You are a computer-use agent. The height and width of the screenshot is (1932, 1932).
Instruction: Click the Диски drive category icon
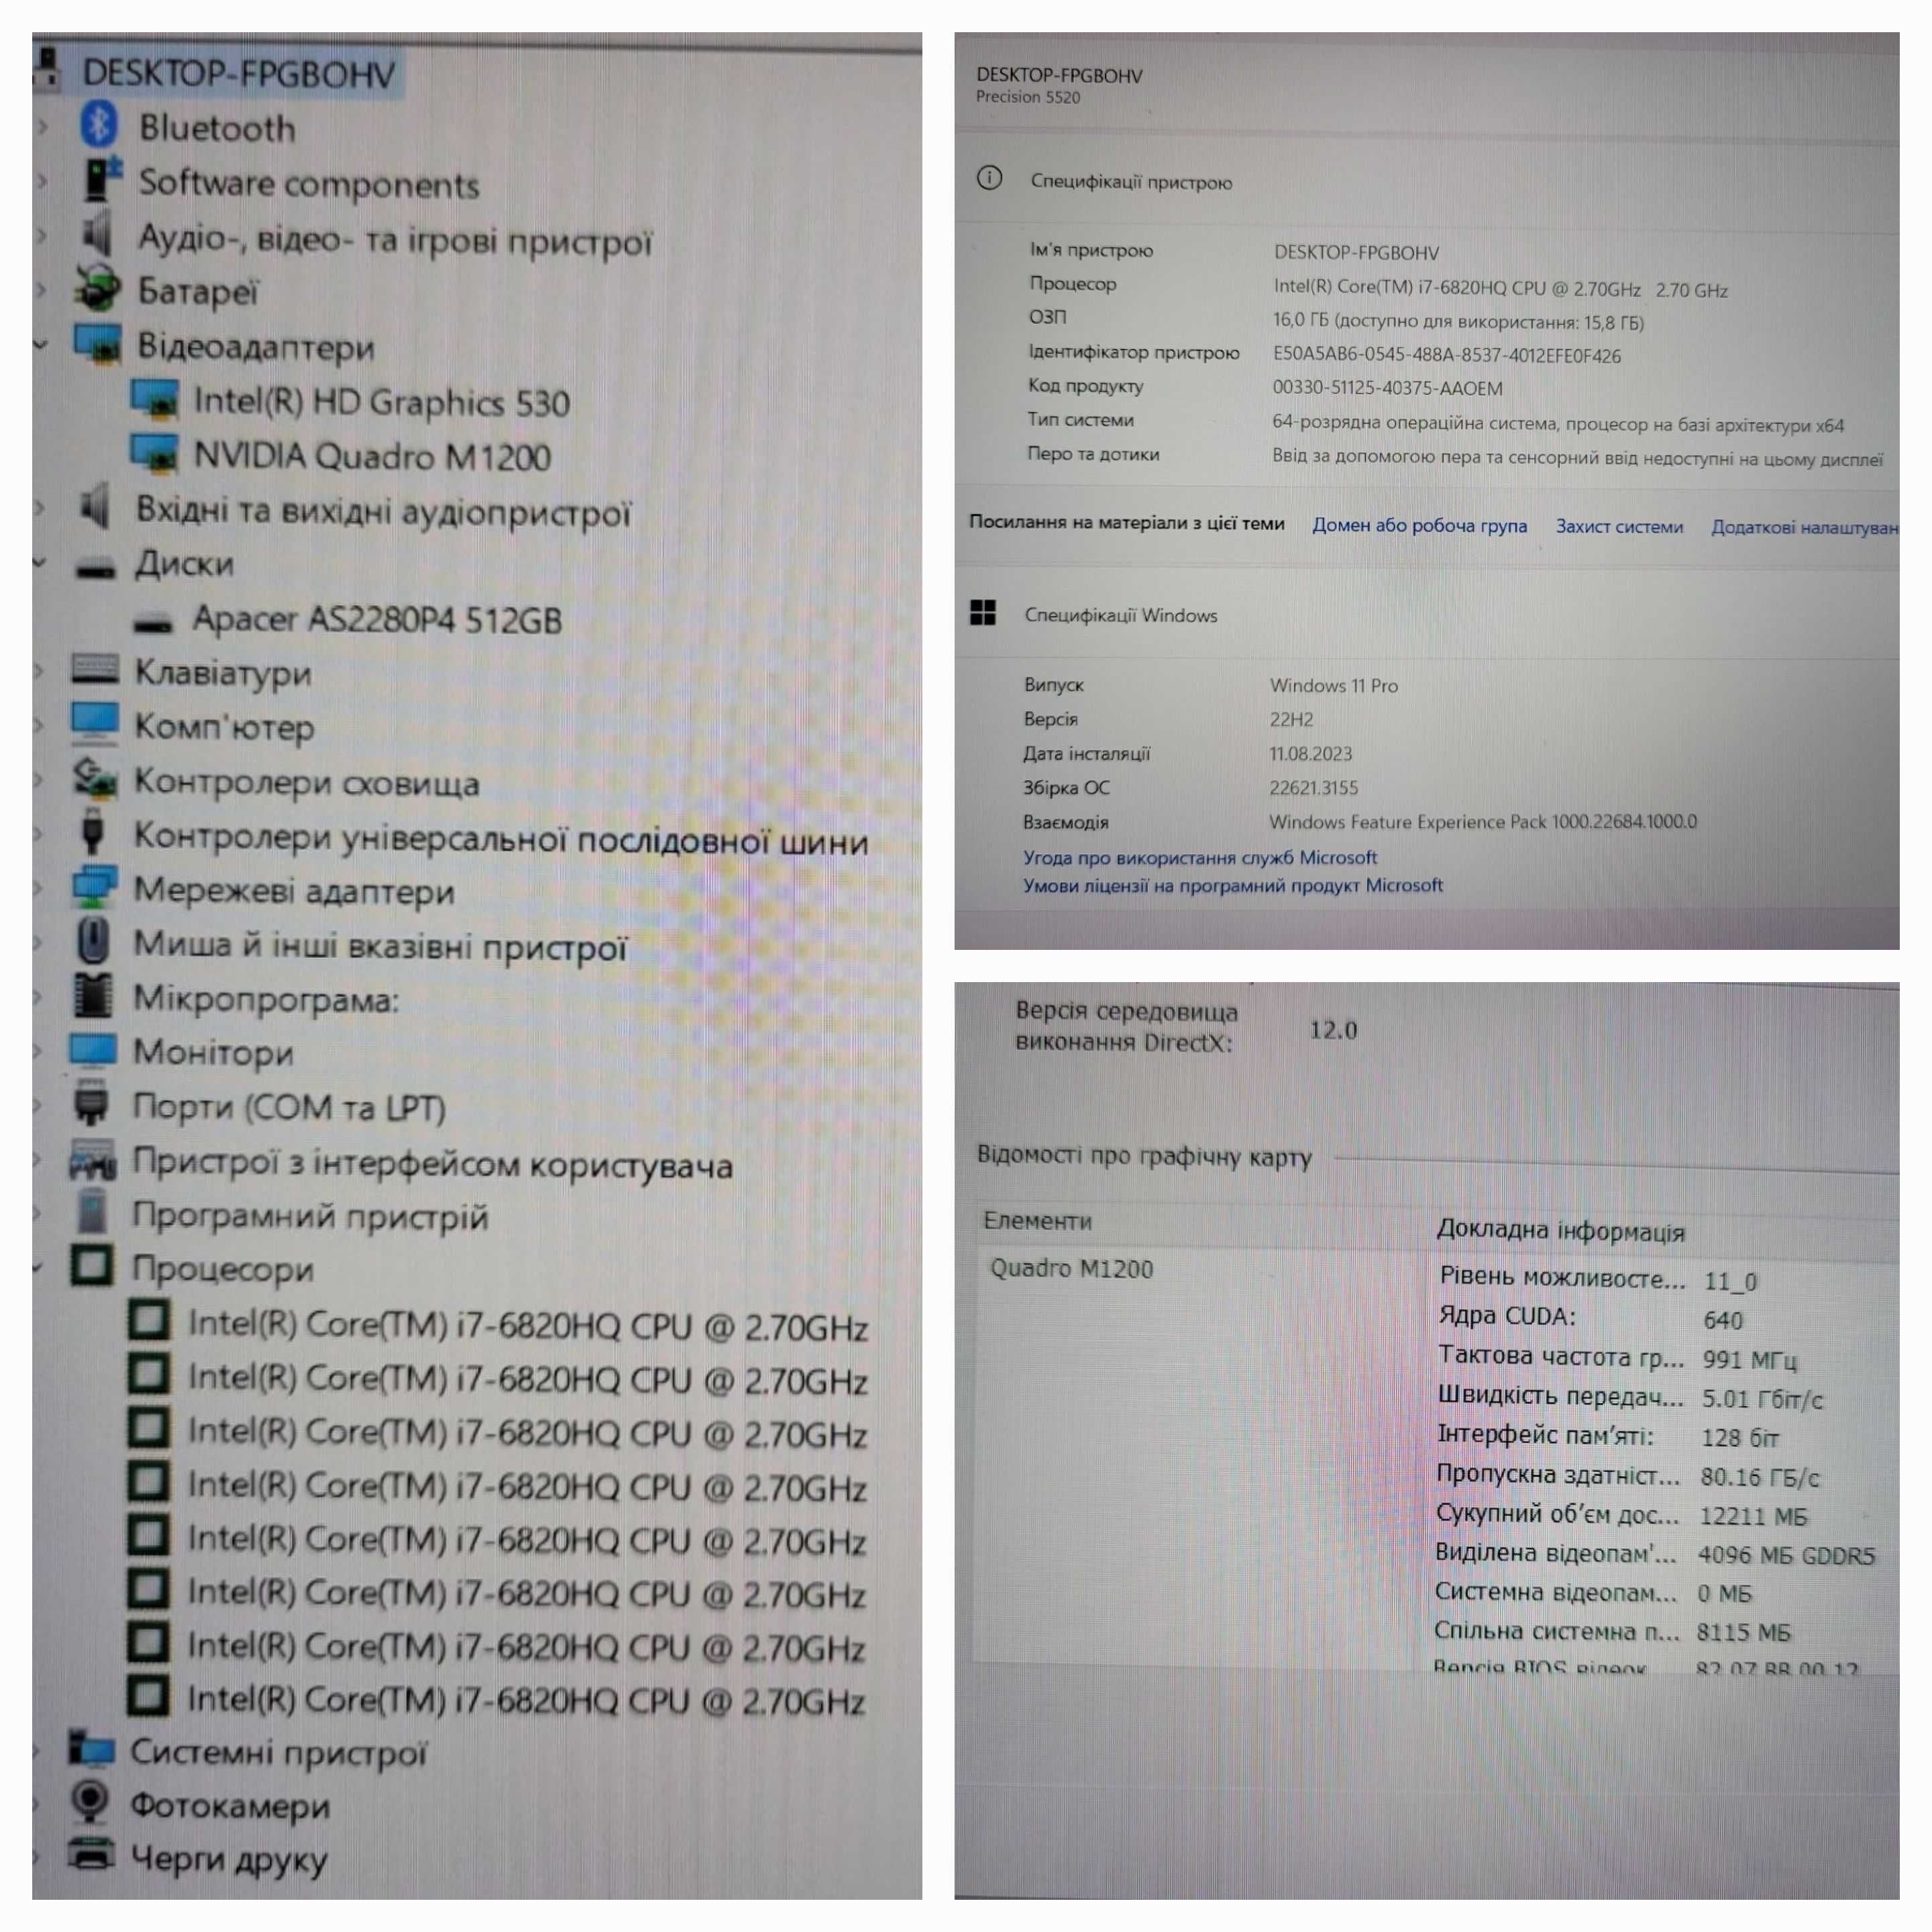(96, 568)
